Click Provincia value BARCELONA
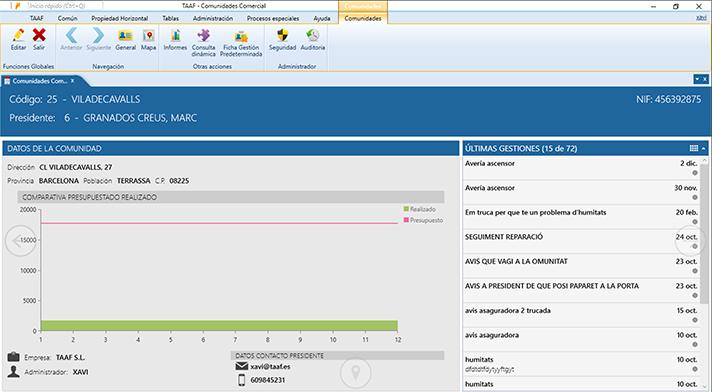Viewport: 712px width, 392px height. coord(59,181)
